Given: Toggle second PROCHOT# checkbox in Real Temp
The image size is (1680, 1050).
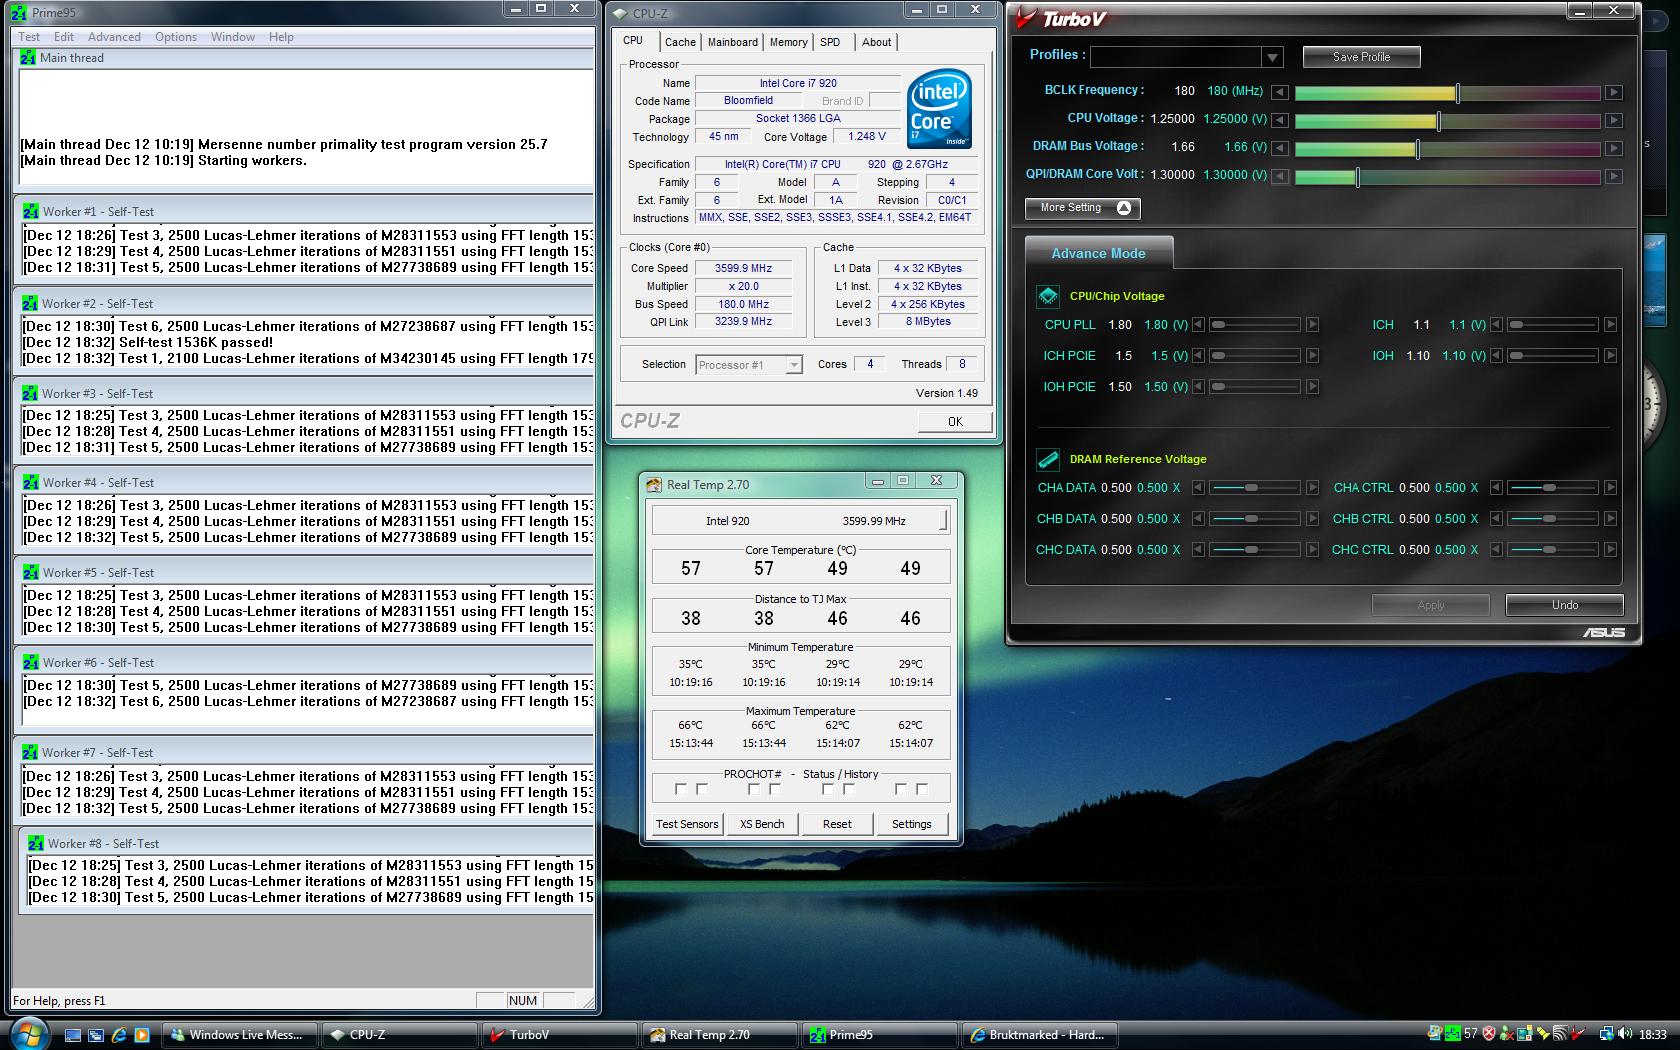Looking at the screenshot, I should click(x=702, y=789).
